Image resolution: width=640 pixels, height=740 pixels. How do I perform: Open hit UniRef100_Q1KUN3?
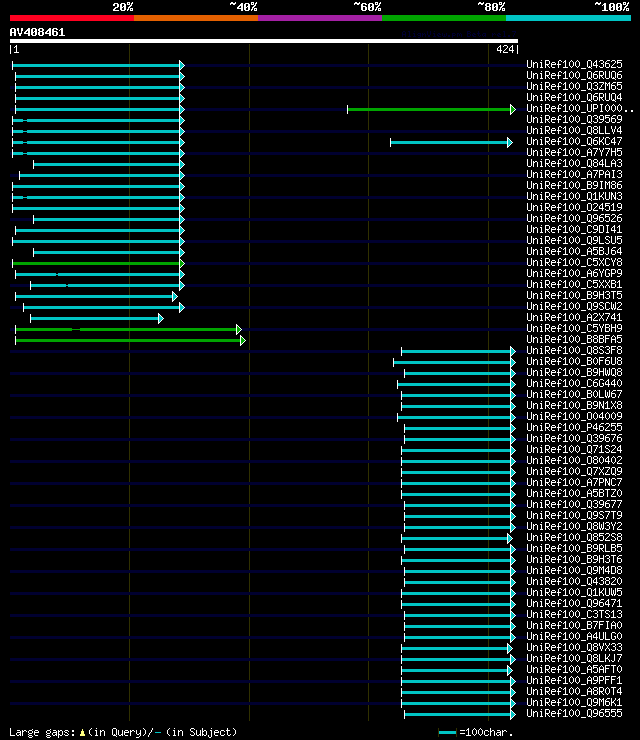tap(574, 196)
